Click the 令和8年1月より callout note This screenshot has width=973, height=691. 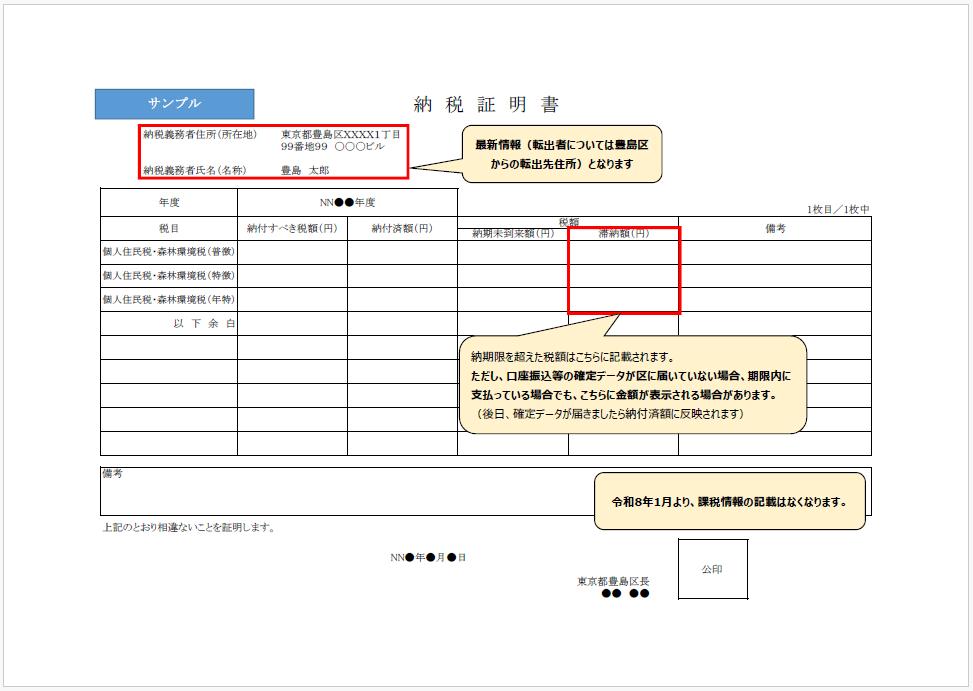tap(729, 501)
